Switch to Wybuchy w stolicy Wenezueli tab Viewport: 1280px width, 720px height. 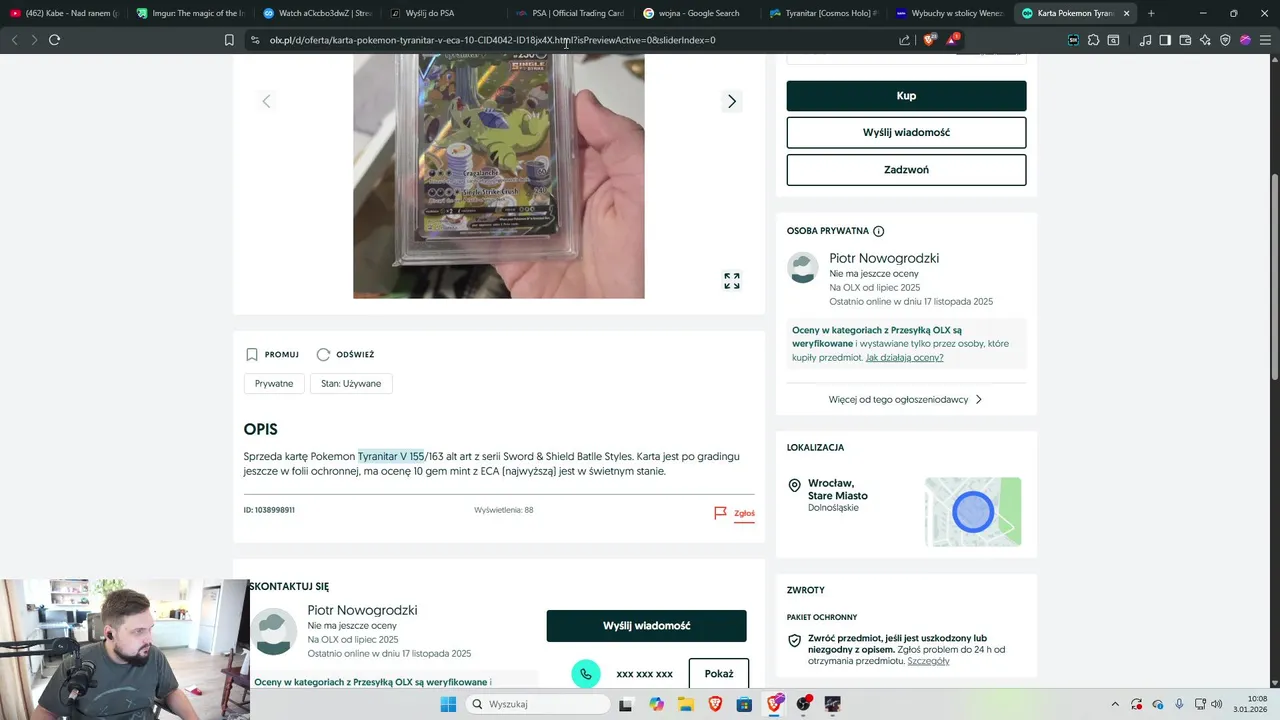[x=948, y=13]
